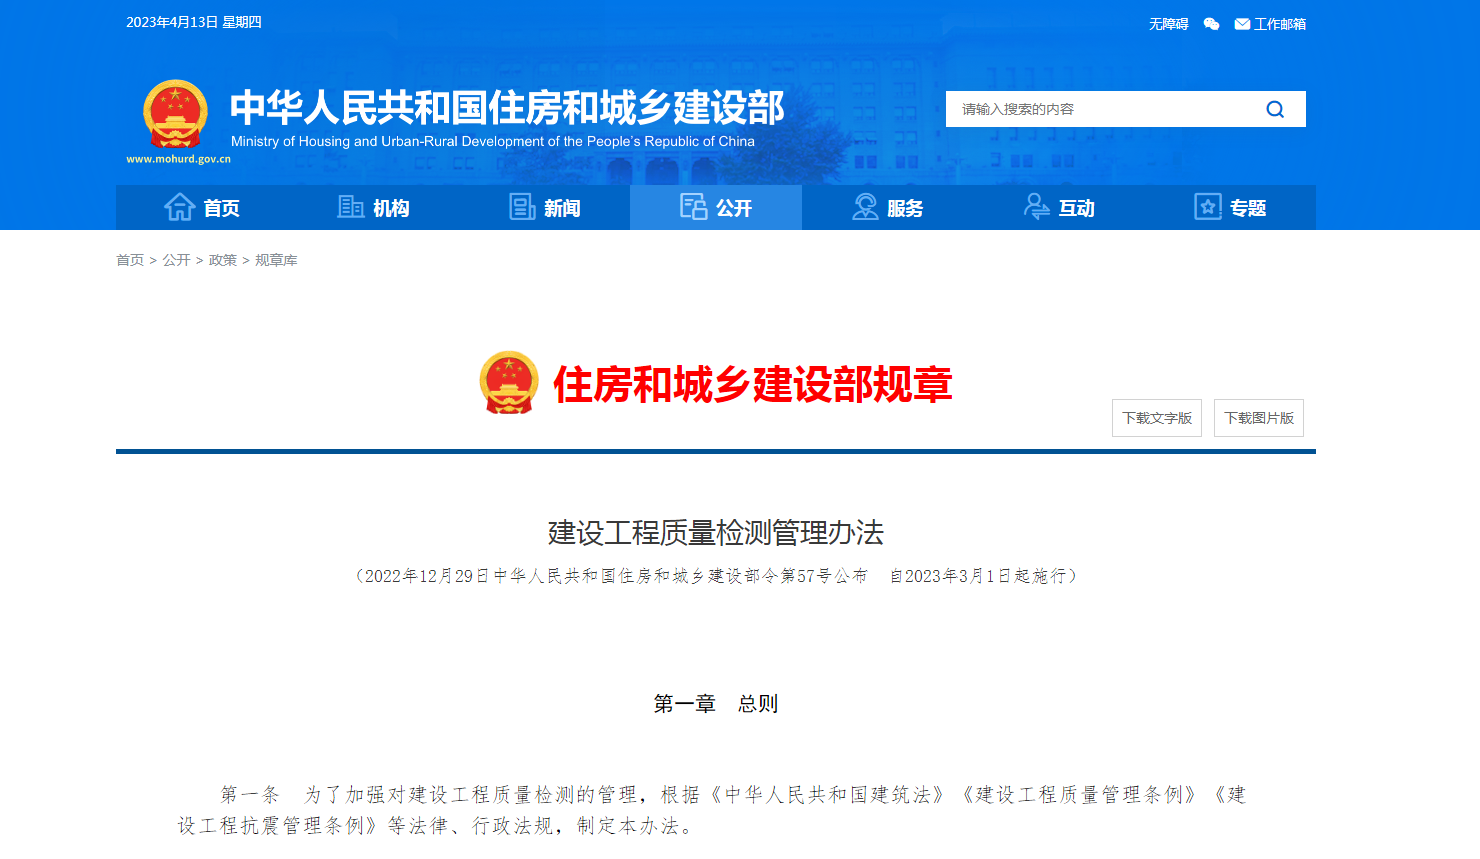
Task: Click the interaction icon beside 互动
Action: 1037,207
